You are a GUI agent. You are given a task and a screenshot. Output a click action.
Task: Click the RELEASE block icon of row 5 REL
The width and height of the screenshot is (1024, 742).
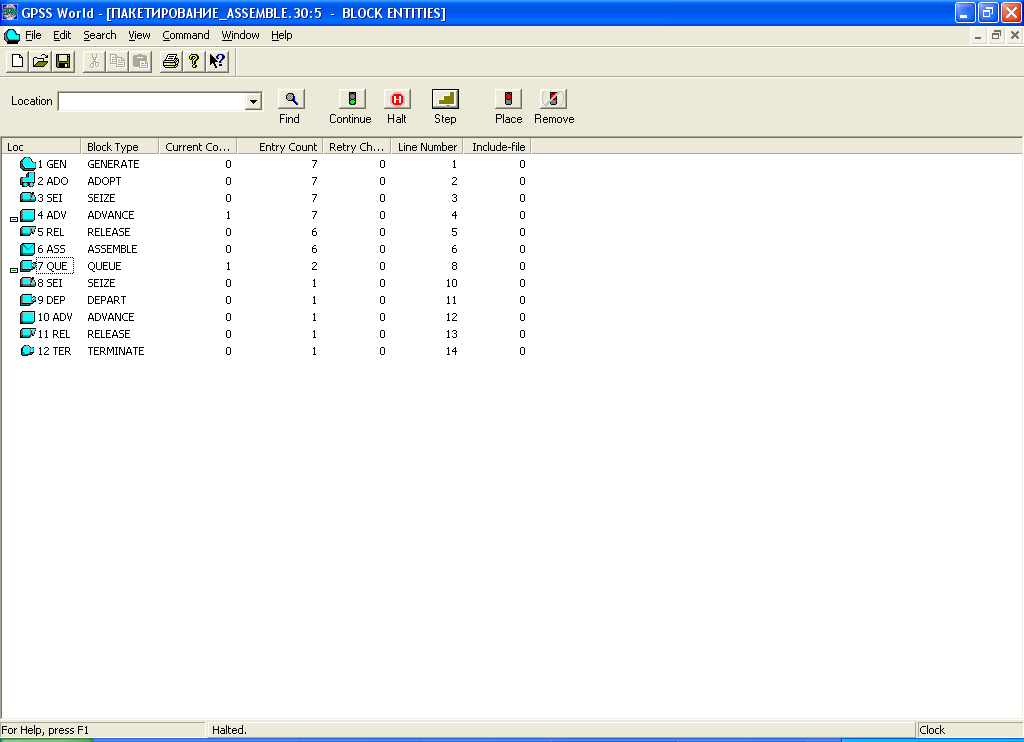click(x=27, y=232)
